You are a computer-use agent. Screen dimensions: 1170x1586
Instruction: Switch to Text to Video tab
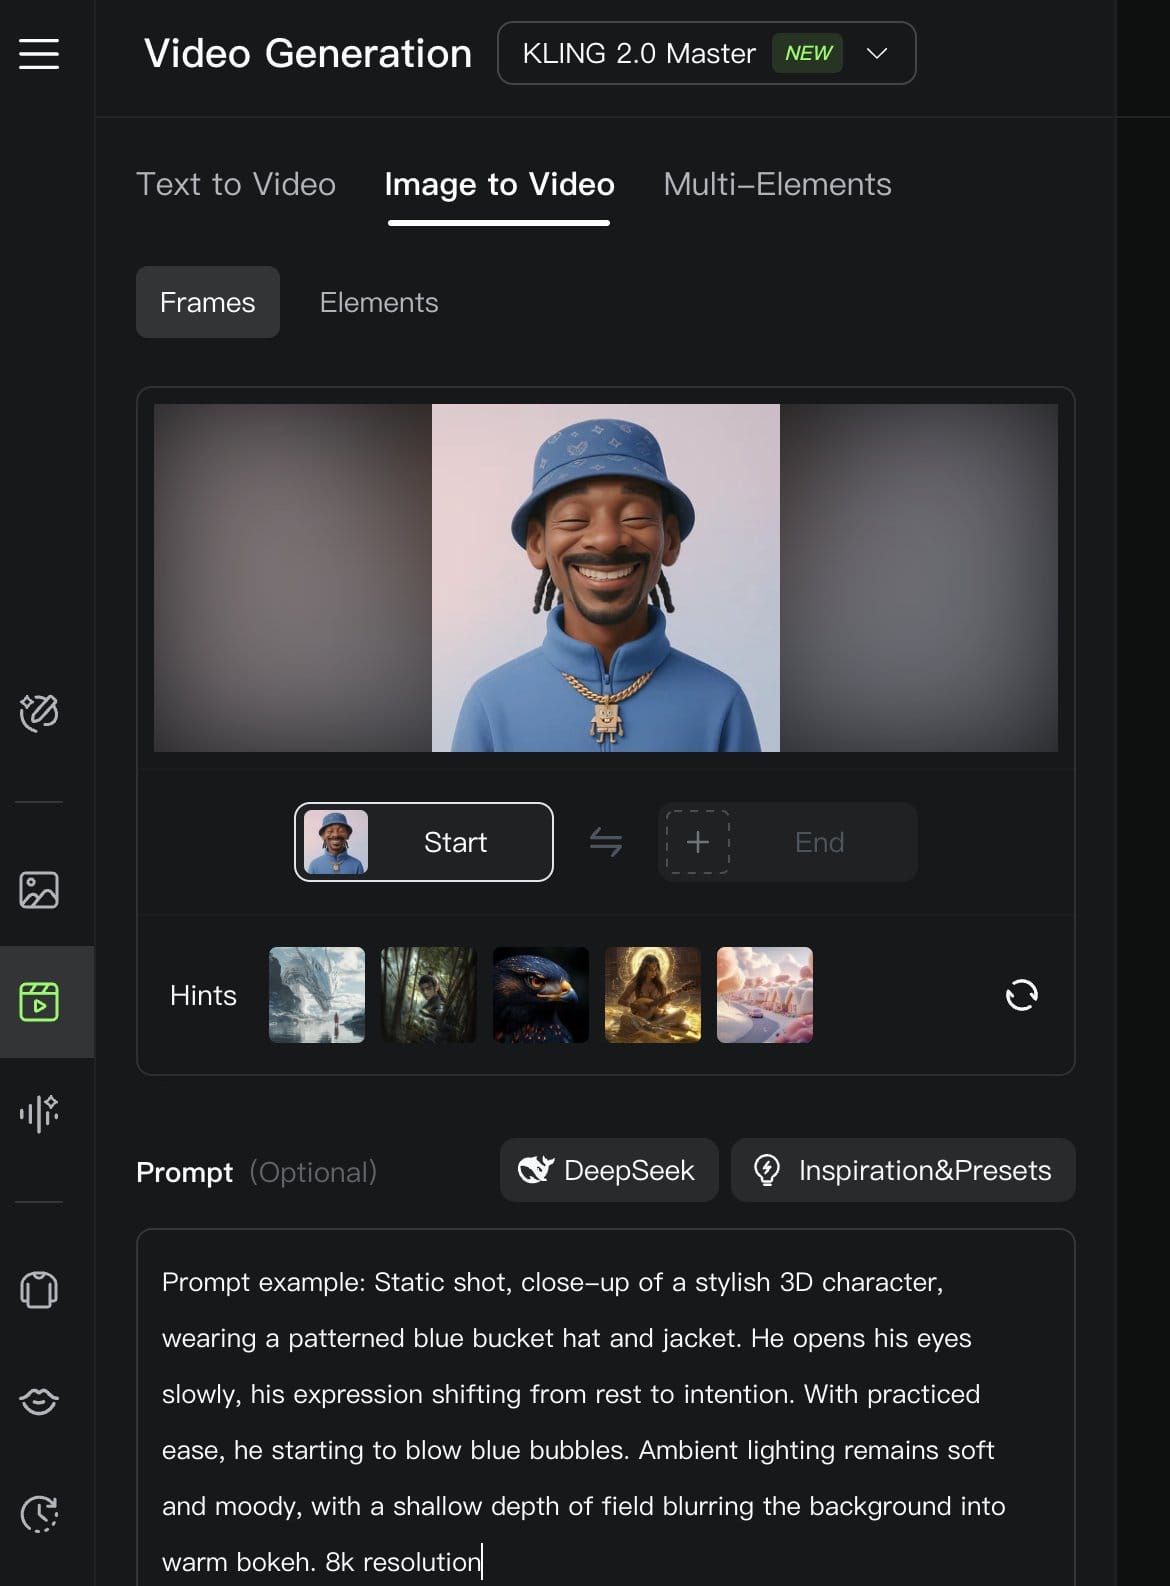point(236,184)
